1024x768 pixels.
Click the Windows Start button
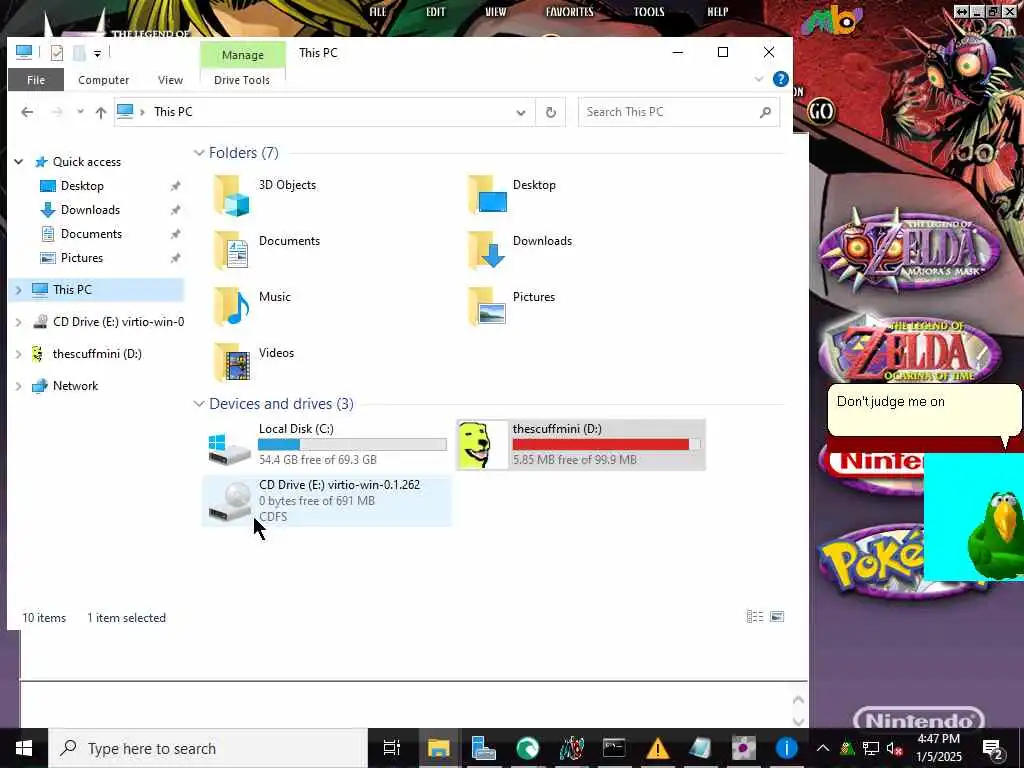[x=24, y=748]
